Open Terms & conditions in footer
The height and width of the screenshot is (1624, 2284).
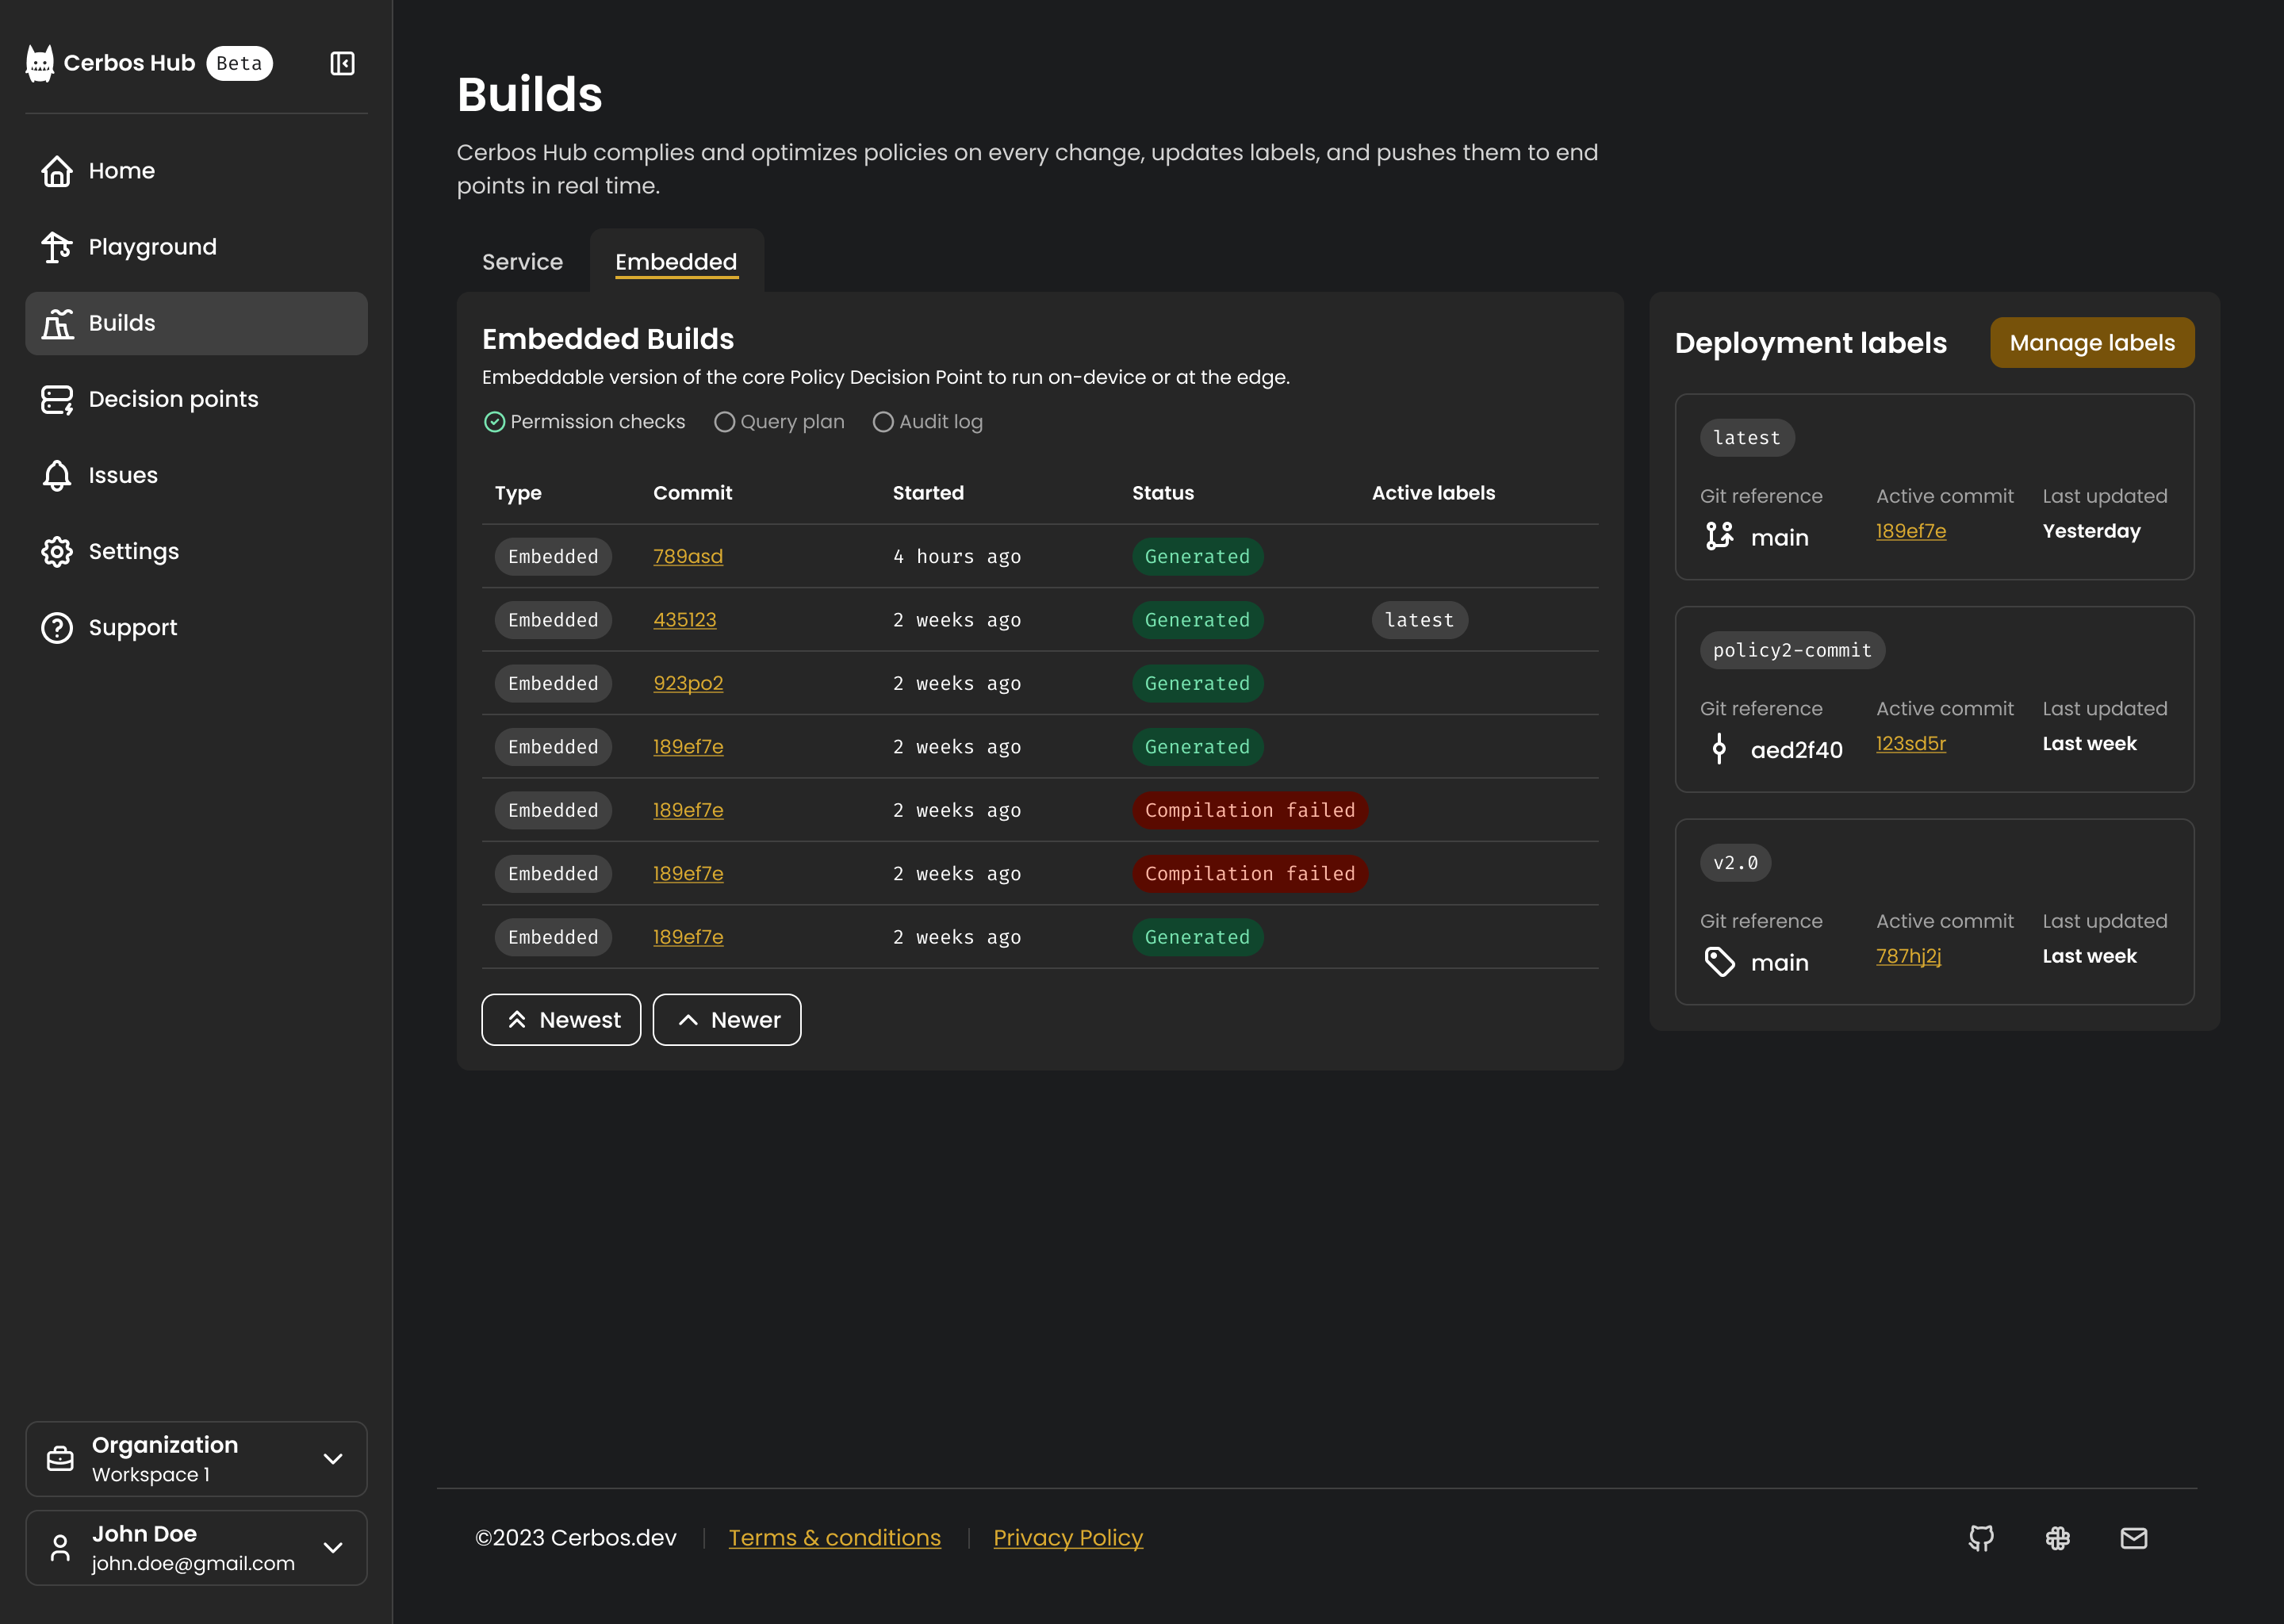[x=834, y=1538]
